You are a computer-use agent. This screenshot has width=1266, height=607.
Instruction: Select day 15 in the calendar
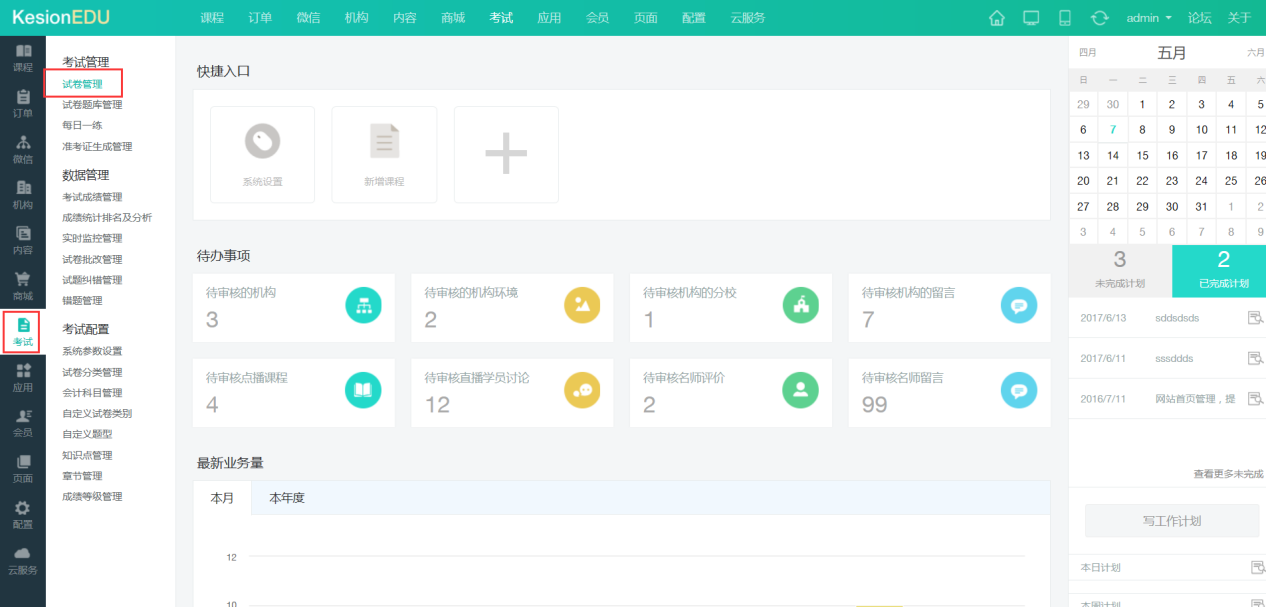[x=1142, y=156]
